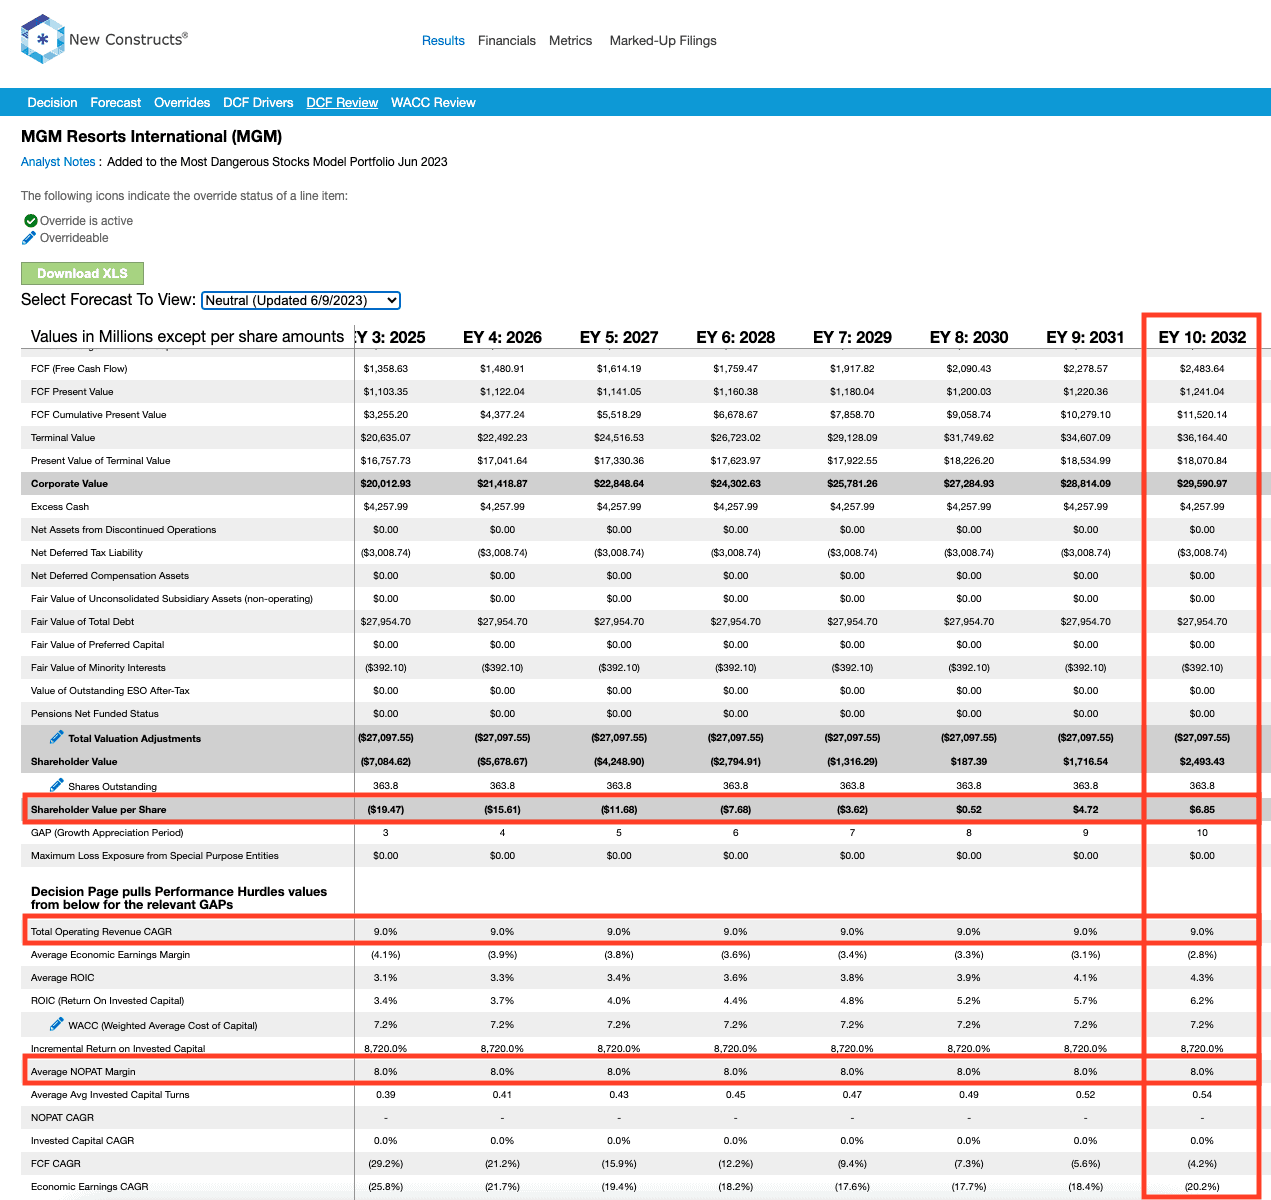The image size is (1271, 1200).
Task: Select the Fair Value of Total Debt label
Action: click(82, 622)
